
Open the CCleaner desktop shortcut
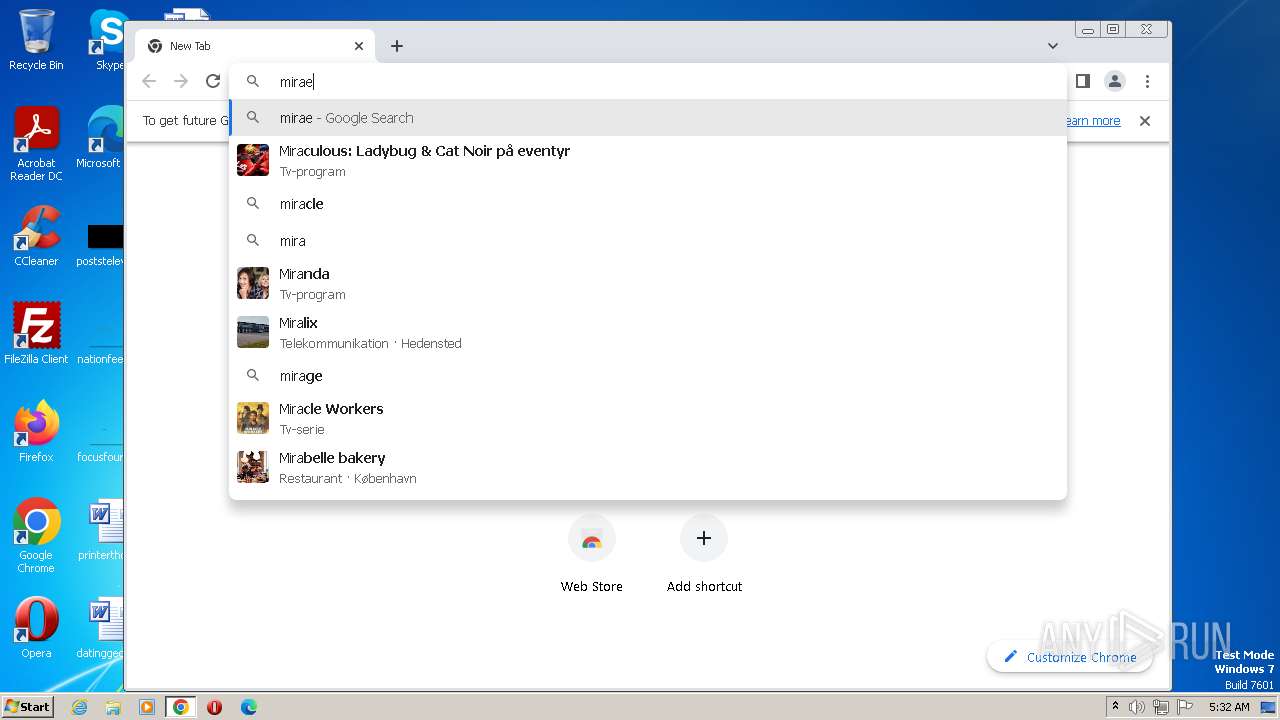tap(36, 236)
